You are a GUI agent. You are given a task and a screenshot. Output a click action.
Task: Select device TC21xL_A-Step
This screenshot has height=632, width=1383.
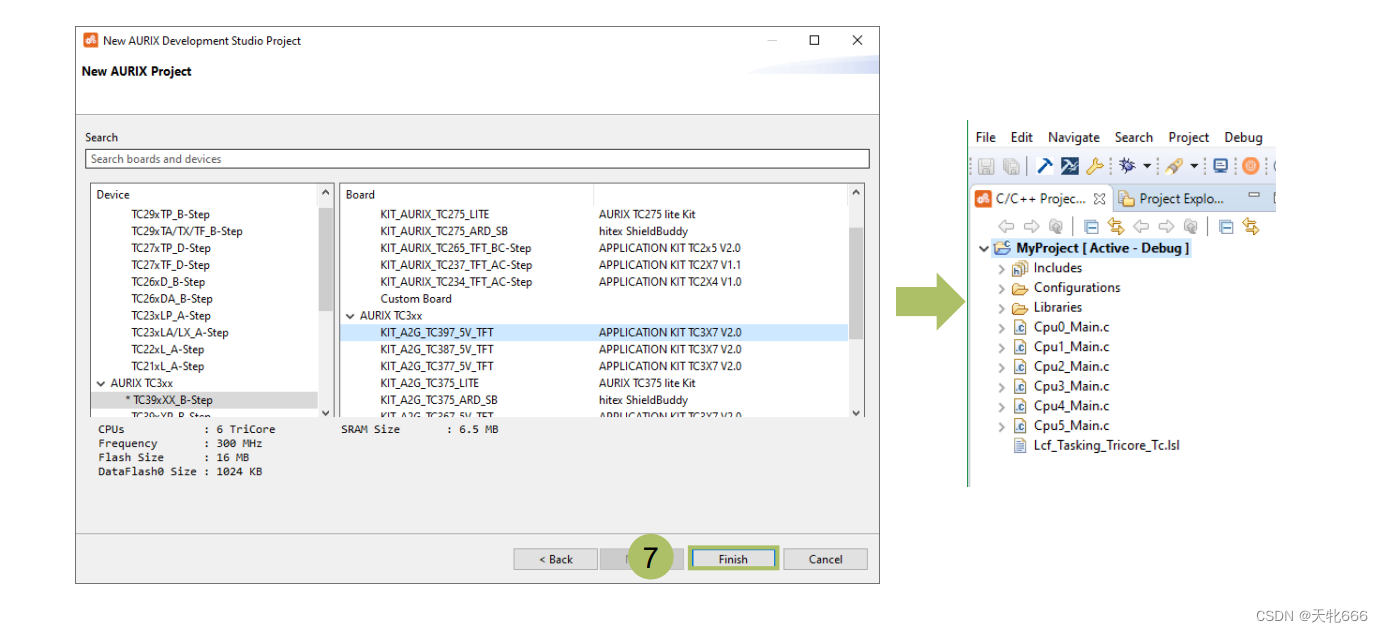tap(167, 367)
